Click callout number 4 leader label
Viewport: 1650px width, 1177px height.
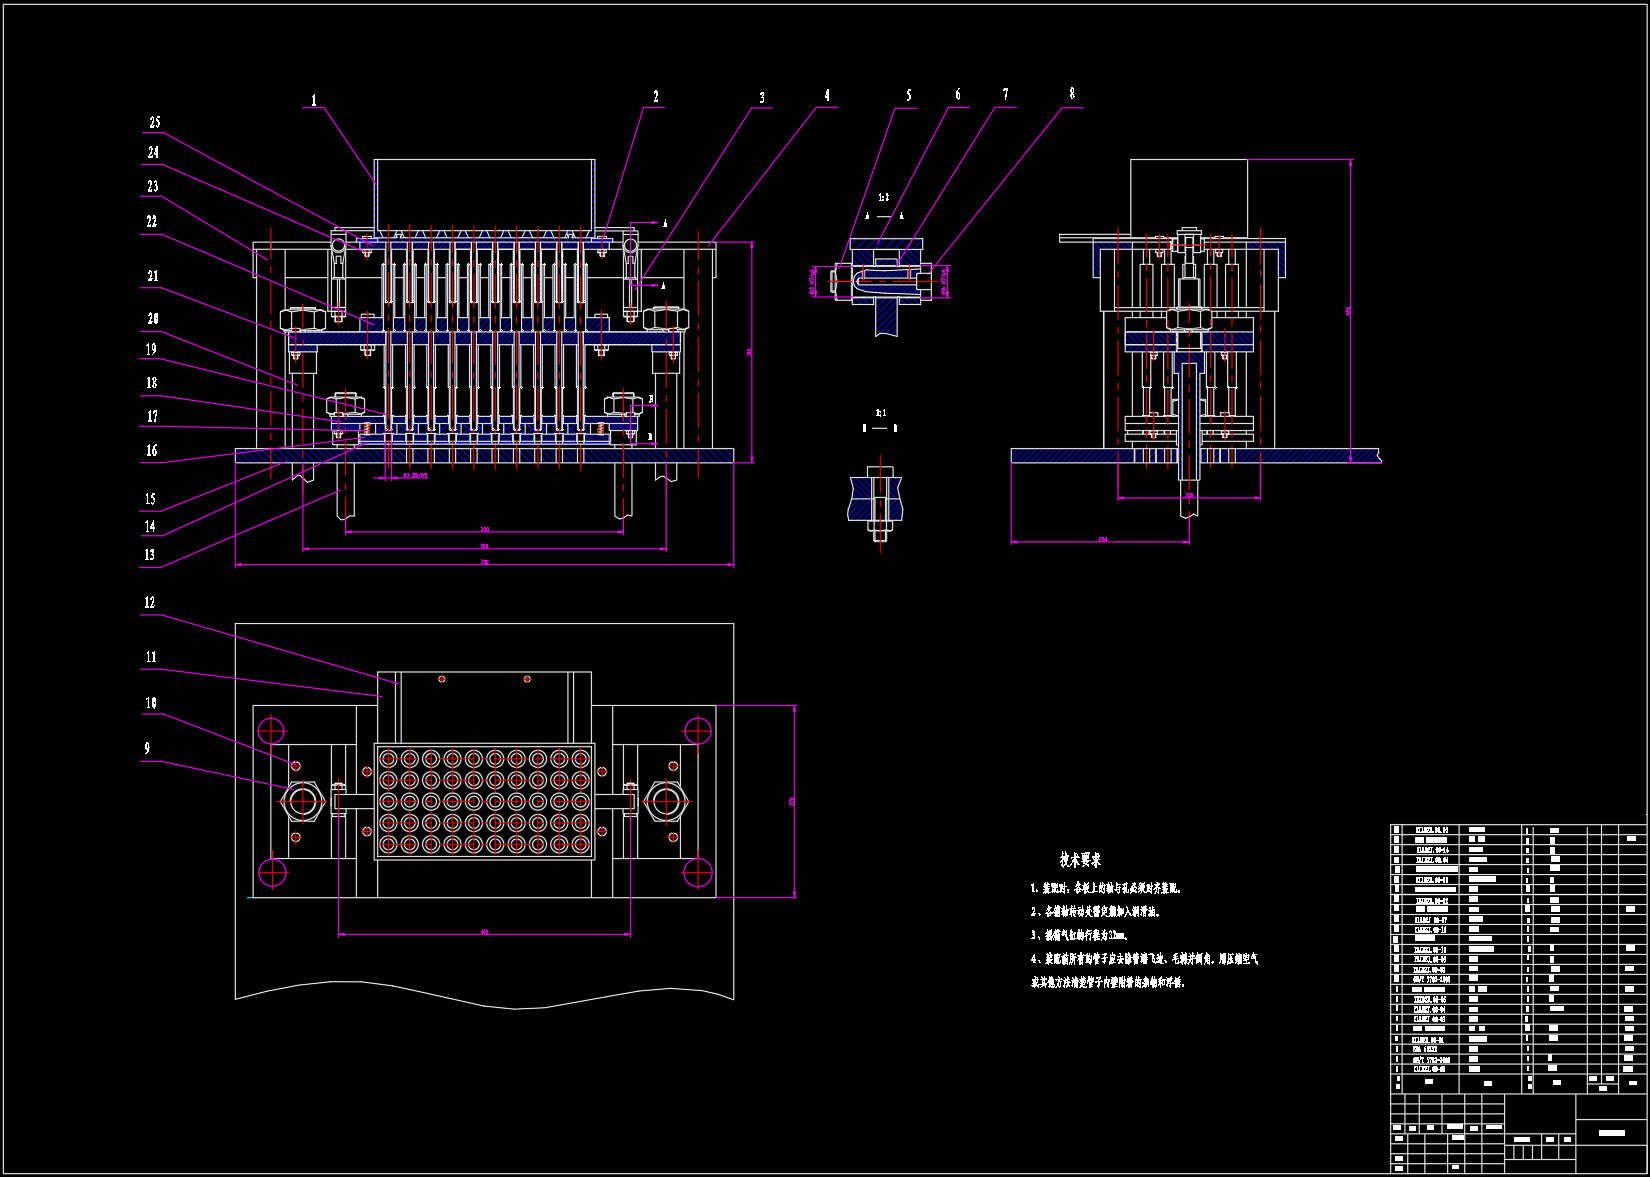pyautogui.click(x=827, y=96)
